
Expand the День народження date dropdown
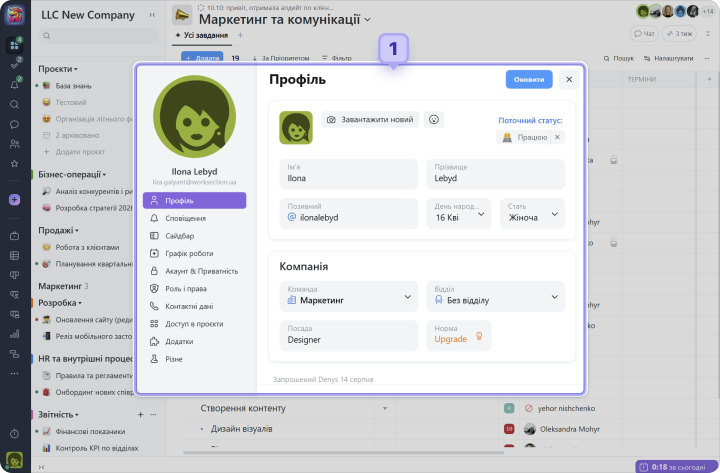[461, 213]
